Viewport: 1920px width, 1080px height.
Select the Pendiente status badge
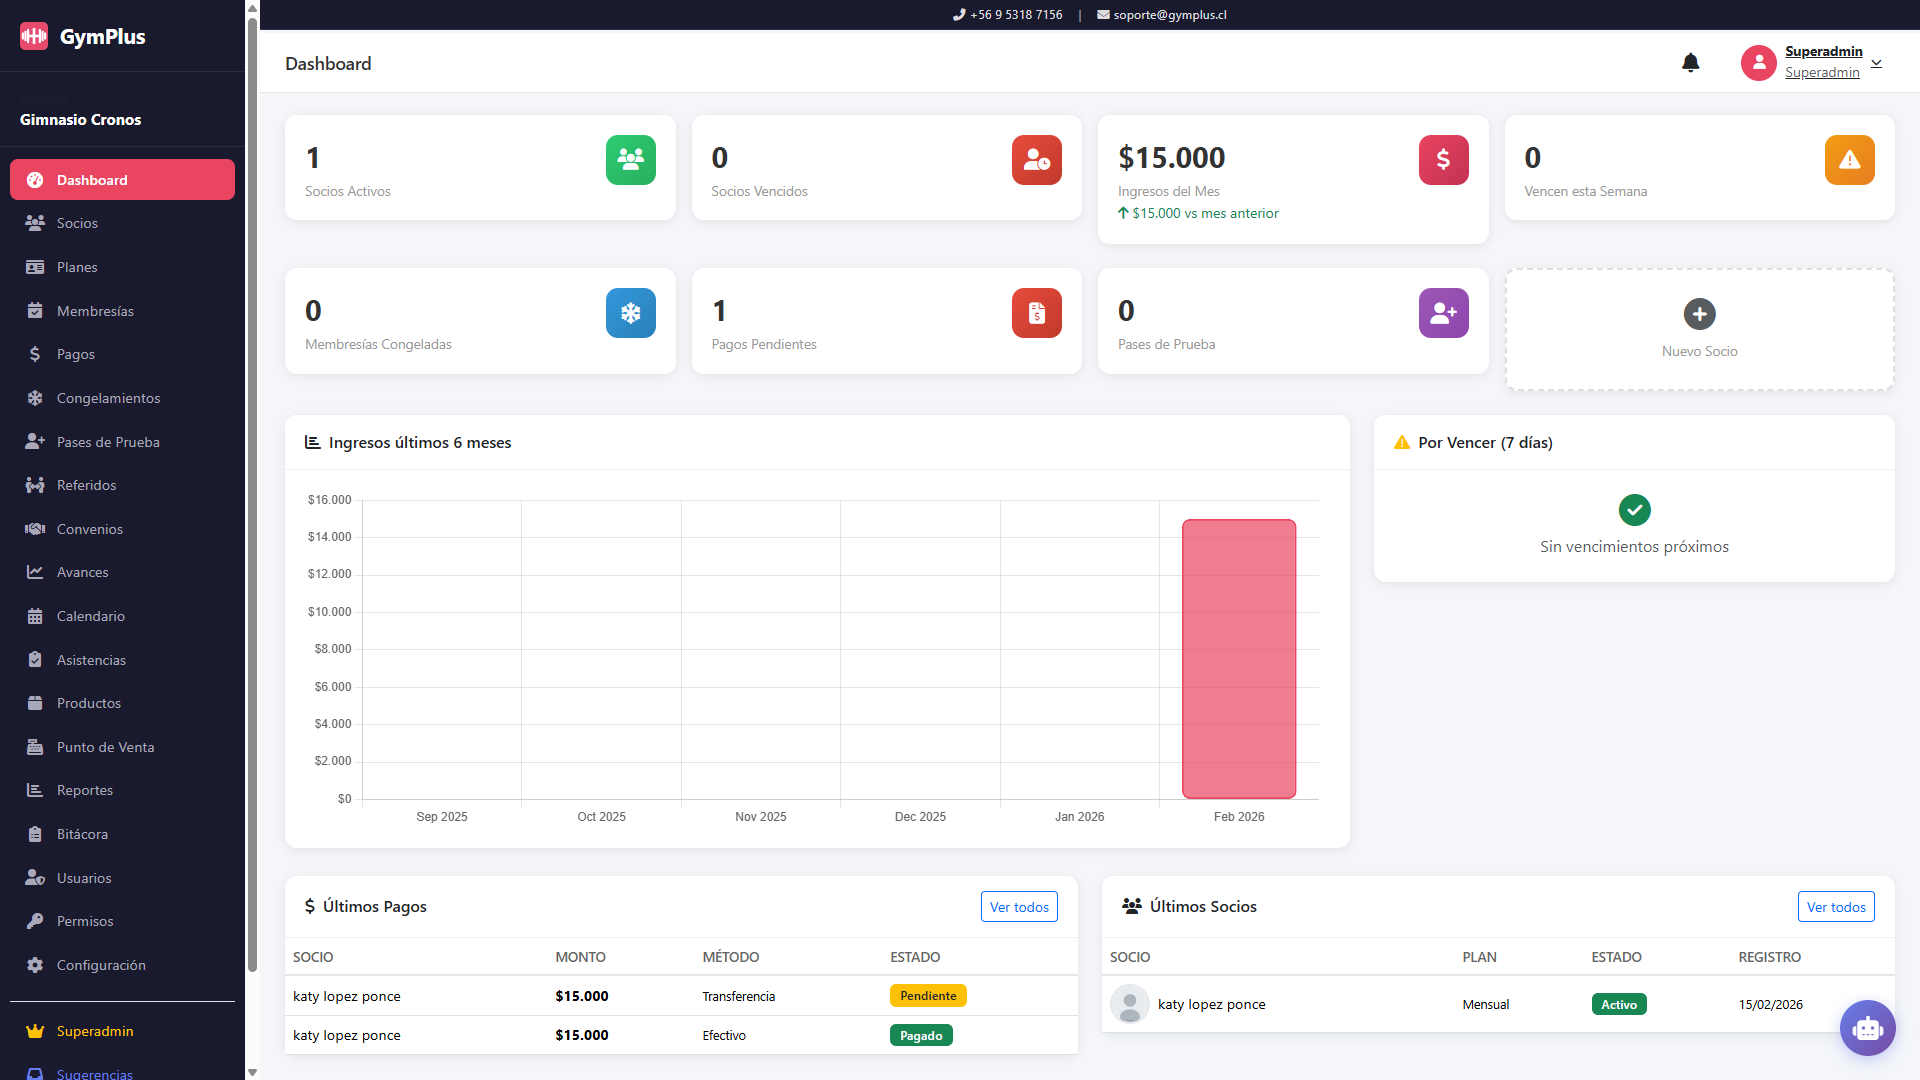point(927,995)
